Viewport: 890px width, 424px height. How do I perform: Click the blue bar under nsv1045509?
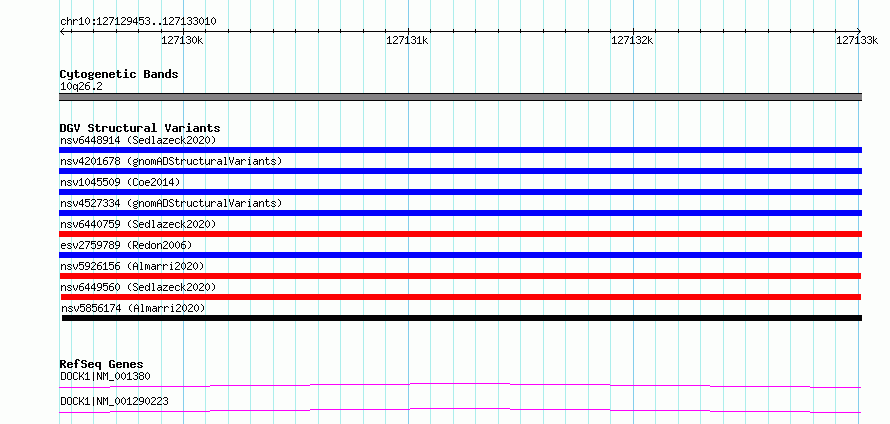[460, 192]
